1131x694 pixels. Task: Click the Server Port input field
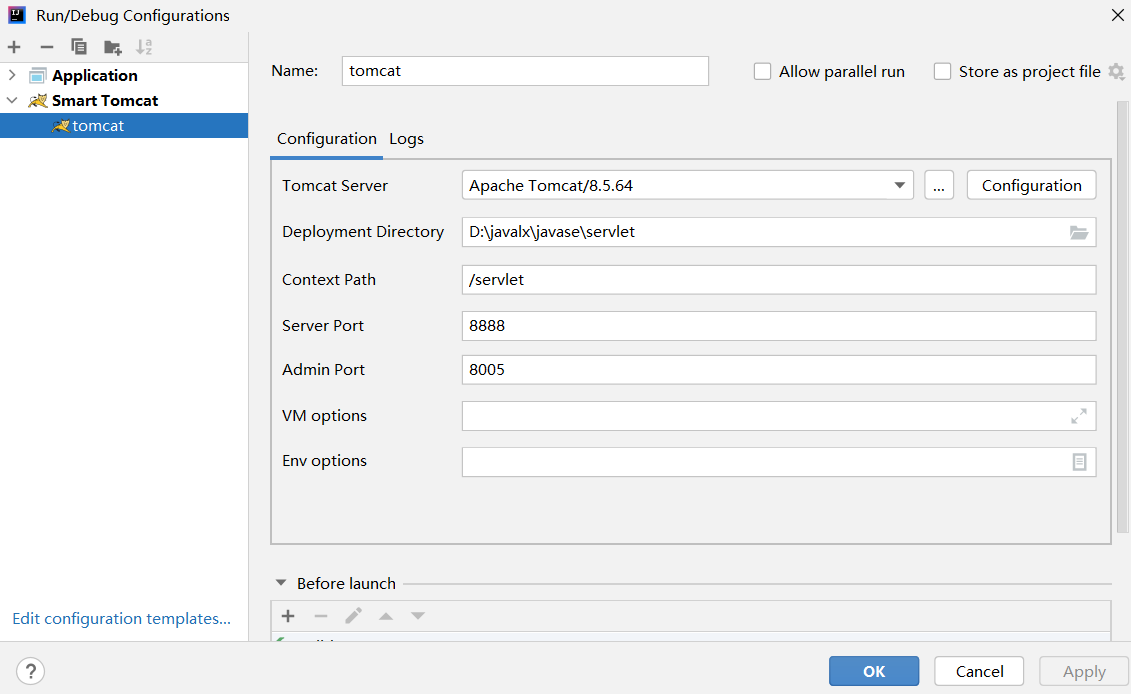click(778, 326)
